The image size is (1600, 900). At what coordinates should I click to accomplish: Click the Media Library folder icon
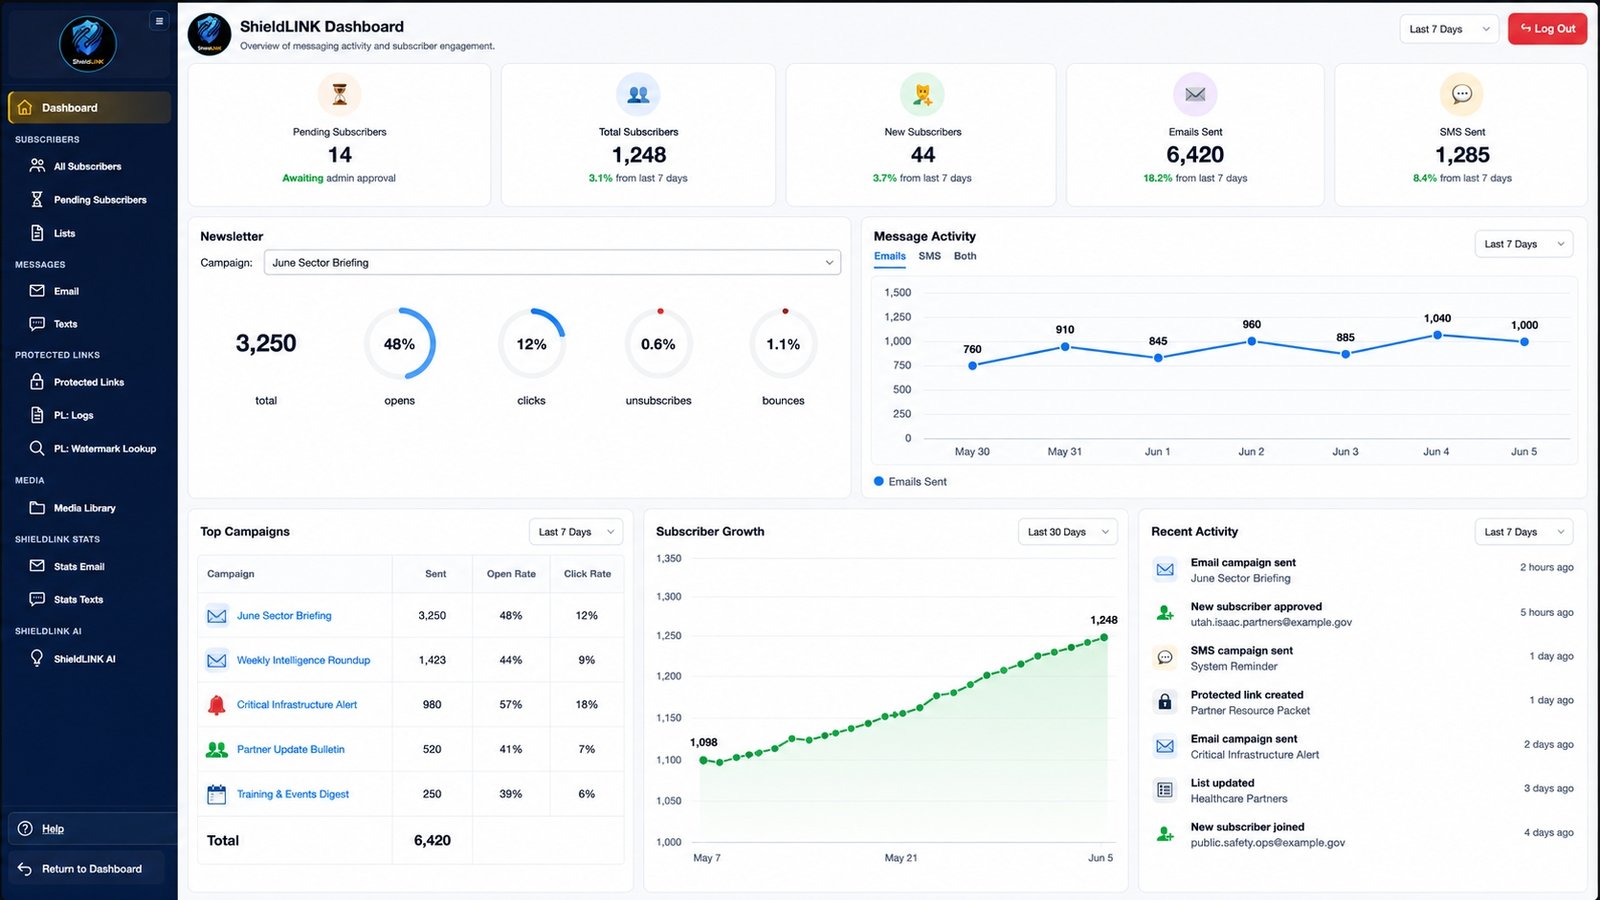click(37, 508)
